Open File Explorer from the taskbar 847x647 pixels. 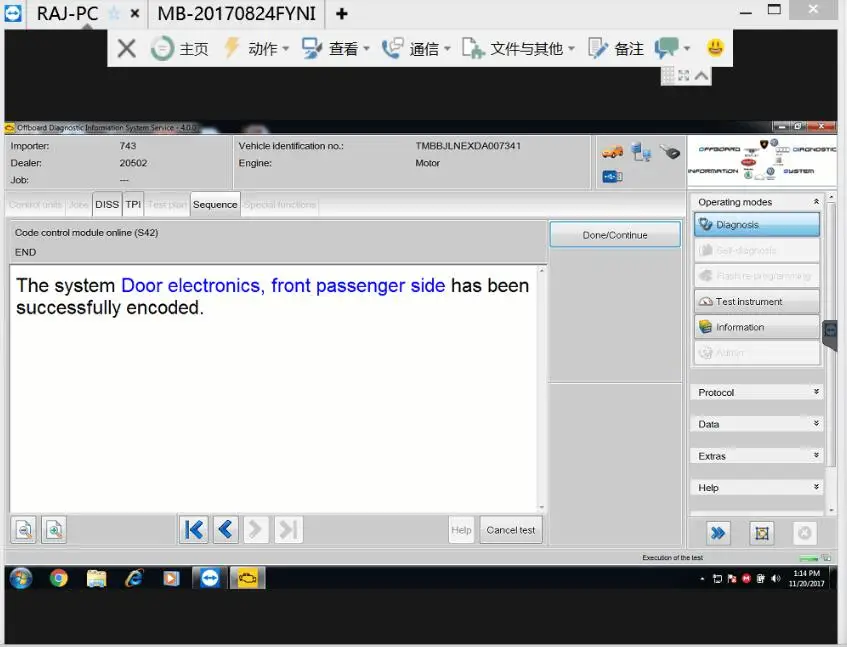(96, 578)
